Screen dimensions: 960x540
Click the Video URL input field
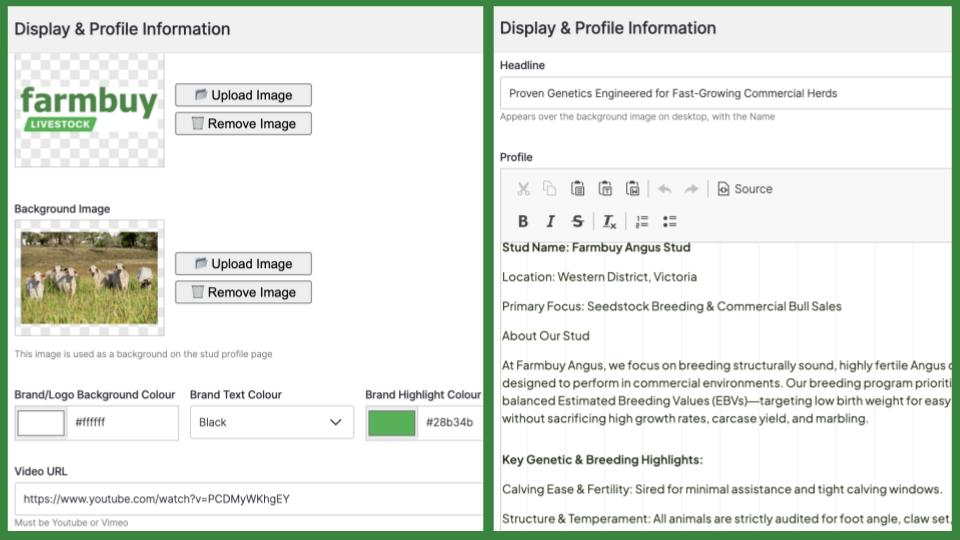249,498
